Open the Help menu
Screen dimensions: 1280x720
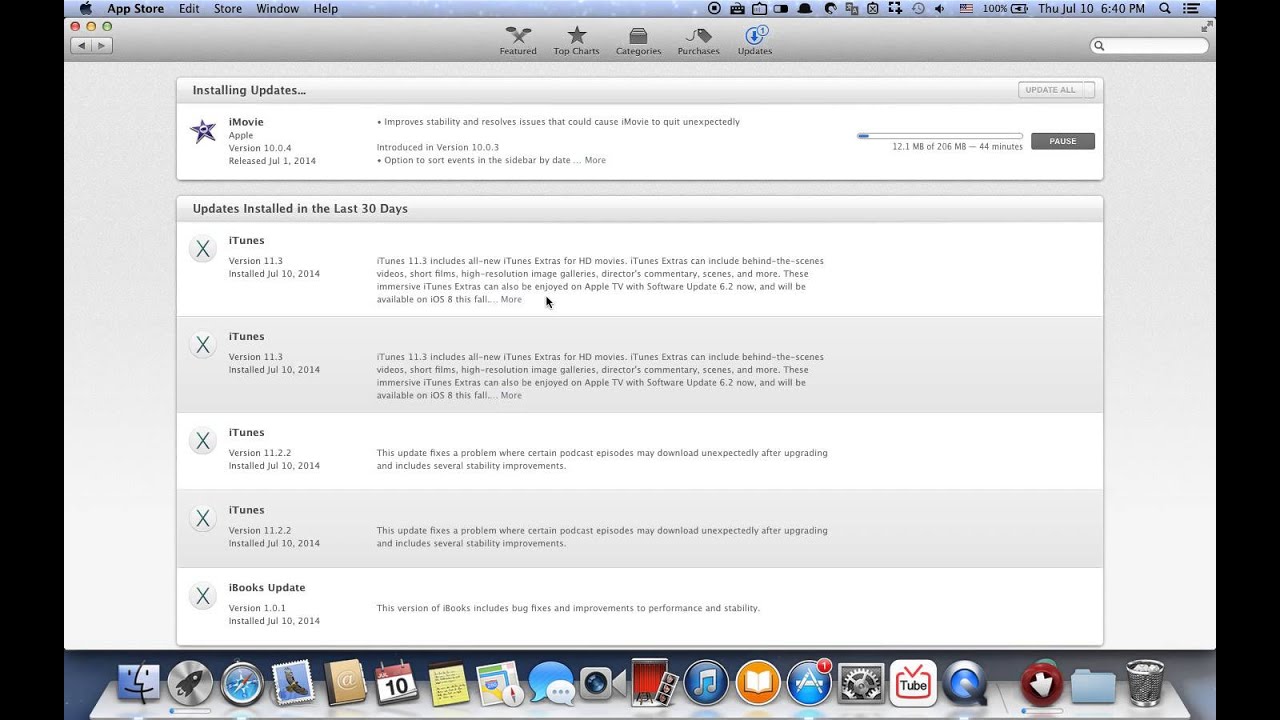click(325, 8)
